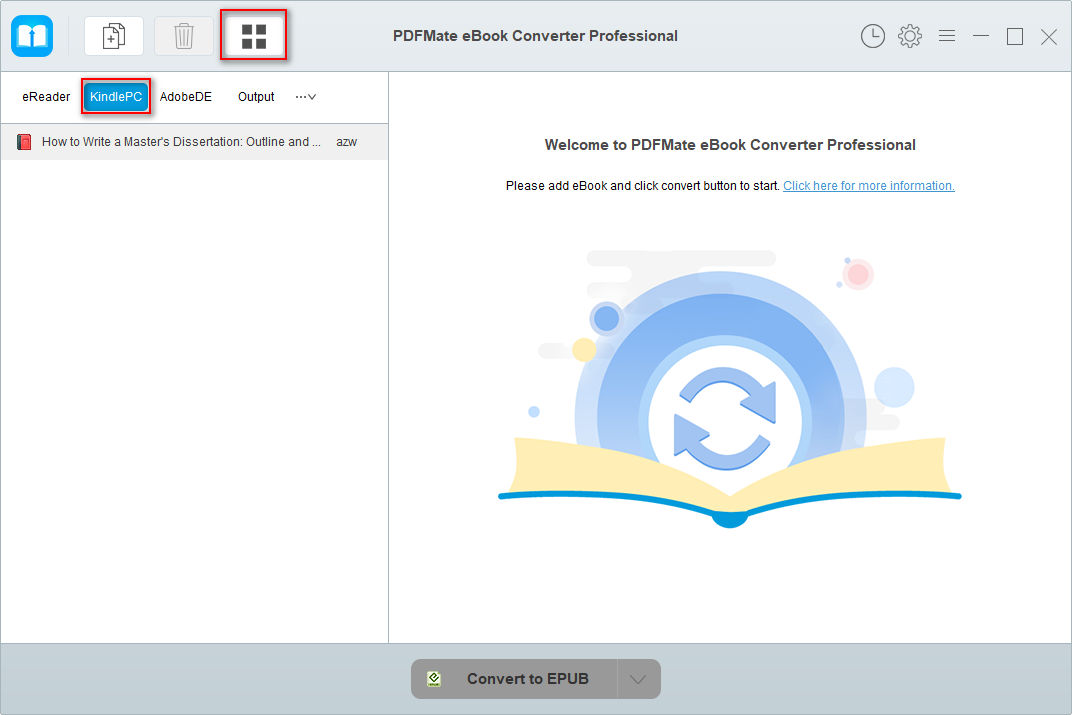Click the 'azw' format label of the book
Screen dimensions: 1072x715
[347, 142]
